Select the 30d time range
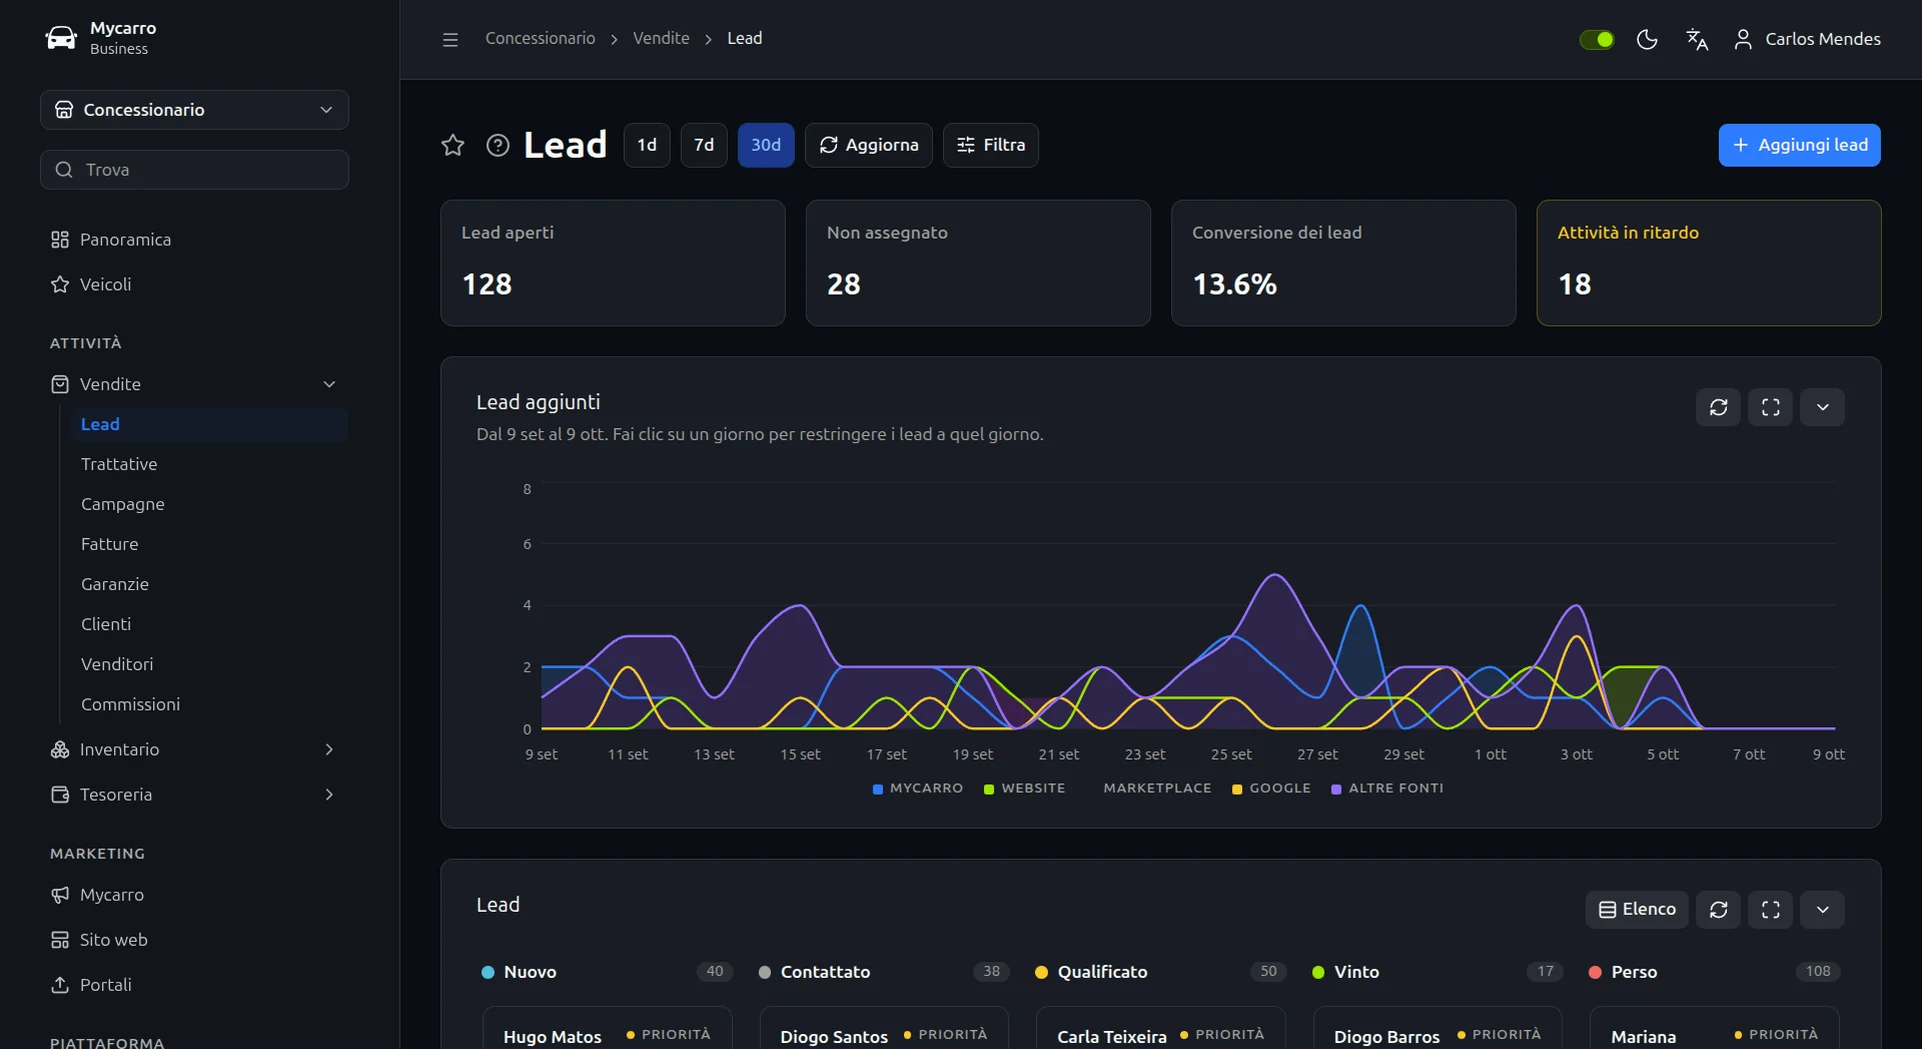 tap(766, 145)
